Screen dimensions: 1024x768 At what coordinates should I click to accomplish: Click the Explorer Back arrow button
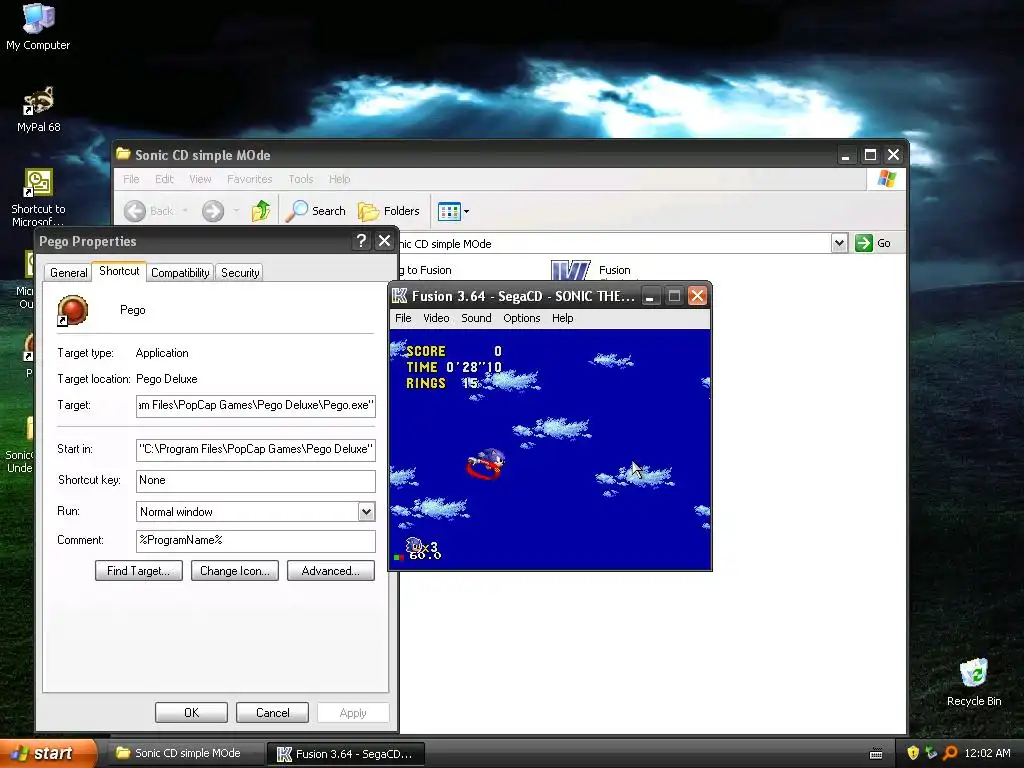[x=135, y=211]
